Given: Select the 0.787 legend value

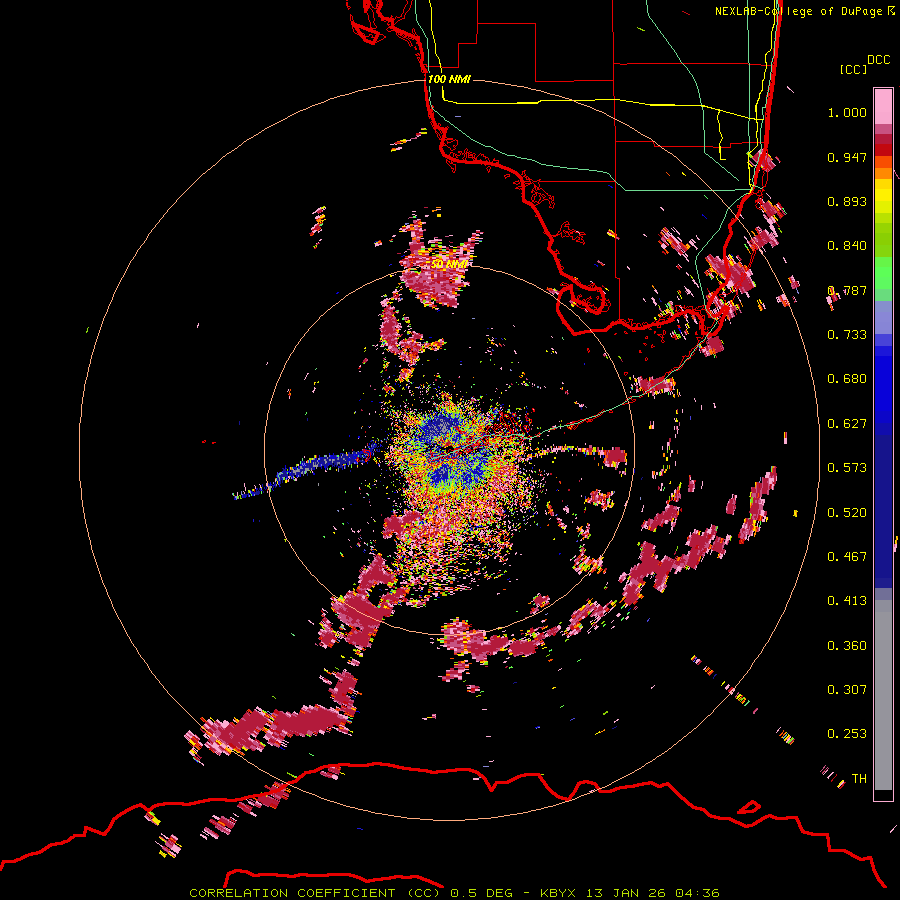Looking at the screenshot, I should 847,290.
